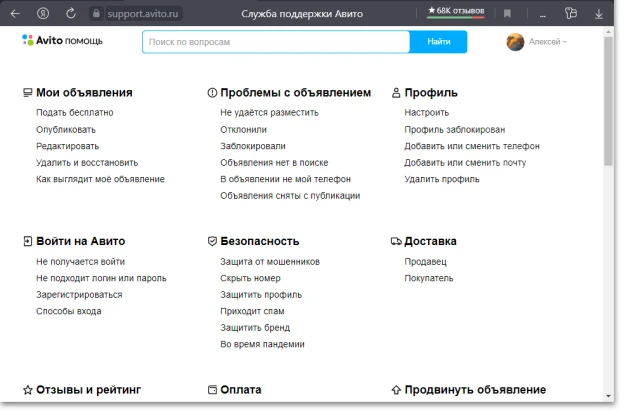This screenshot has height=412, width=624.
Task: Open the Объявления нет в поиске link
Action: click(x=274, y=163)
